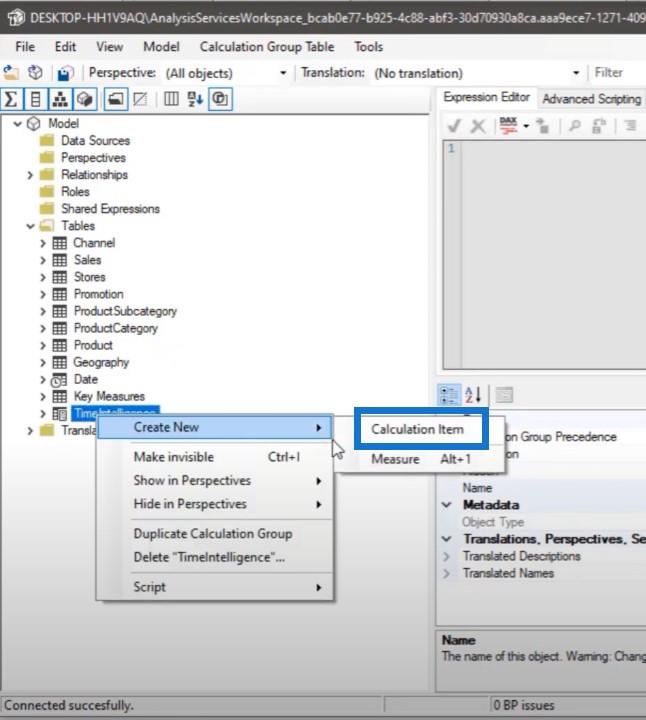Viewport: 646px width, 720px height.
Task: Click the alphabetical properties sort icon
Action: pos(473,395)
